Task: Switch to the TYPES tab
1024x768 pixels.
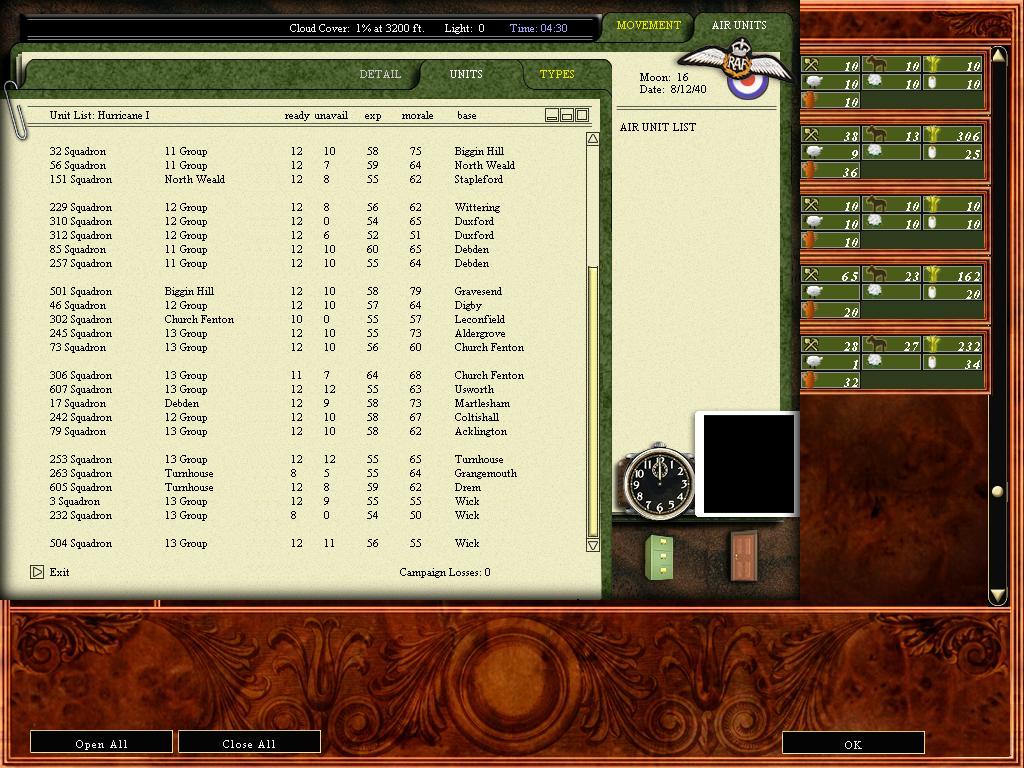Action: pyautogui.click(x=557, y=74)
